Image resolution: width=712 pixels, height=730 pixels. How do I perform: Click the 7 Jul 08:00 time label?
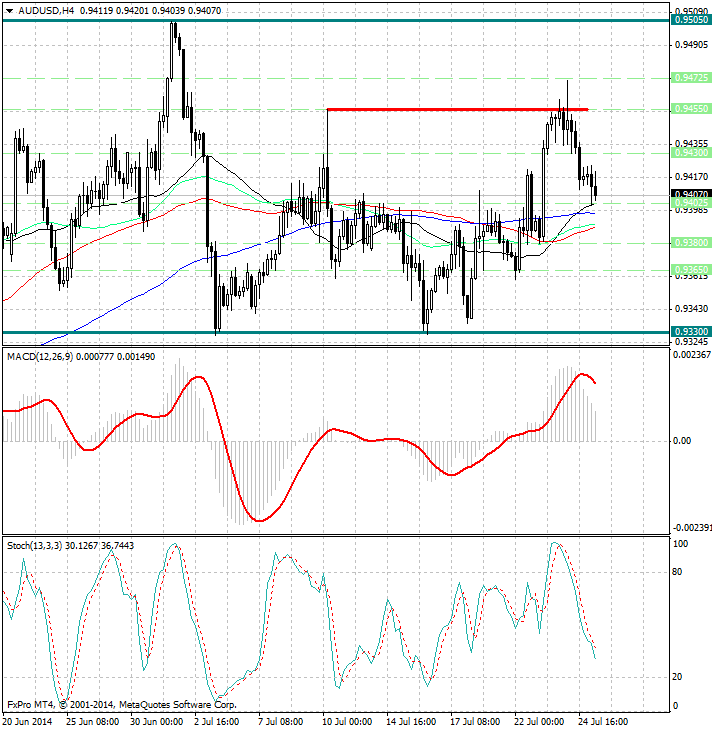[x=281, y=722]
